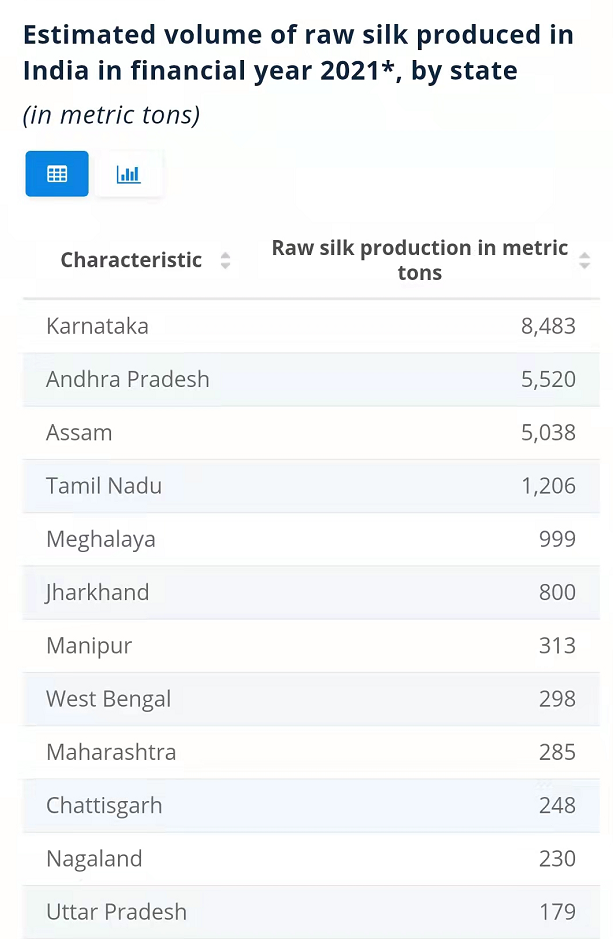Image resolution: width=613 pixels, height=939 pixels.
Task: Click Tamil Nadu in the table
Action: [104, 486]
